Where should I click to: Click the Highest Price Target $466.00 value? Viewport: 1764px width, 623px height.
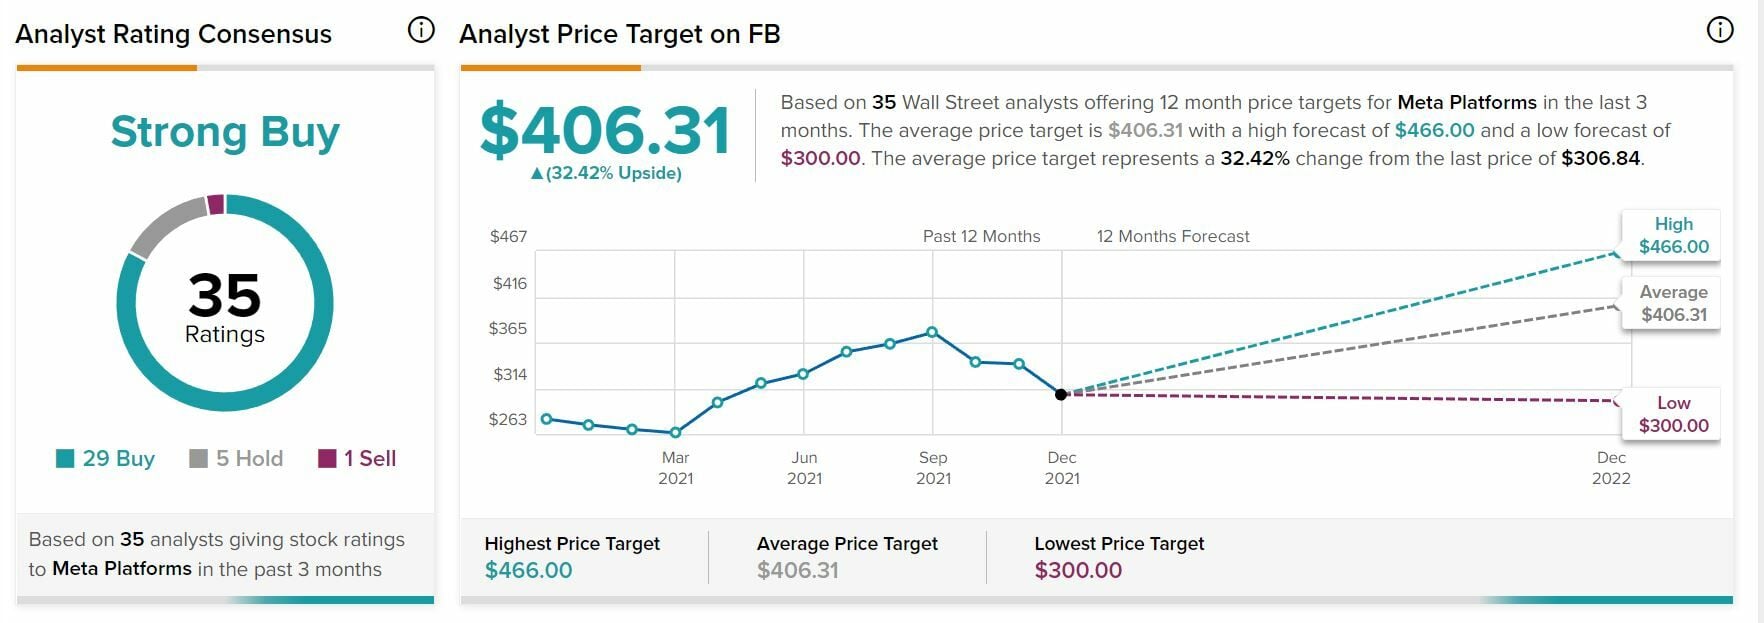pyautogui.click(x=528, y=571)
